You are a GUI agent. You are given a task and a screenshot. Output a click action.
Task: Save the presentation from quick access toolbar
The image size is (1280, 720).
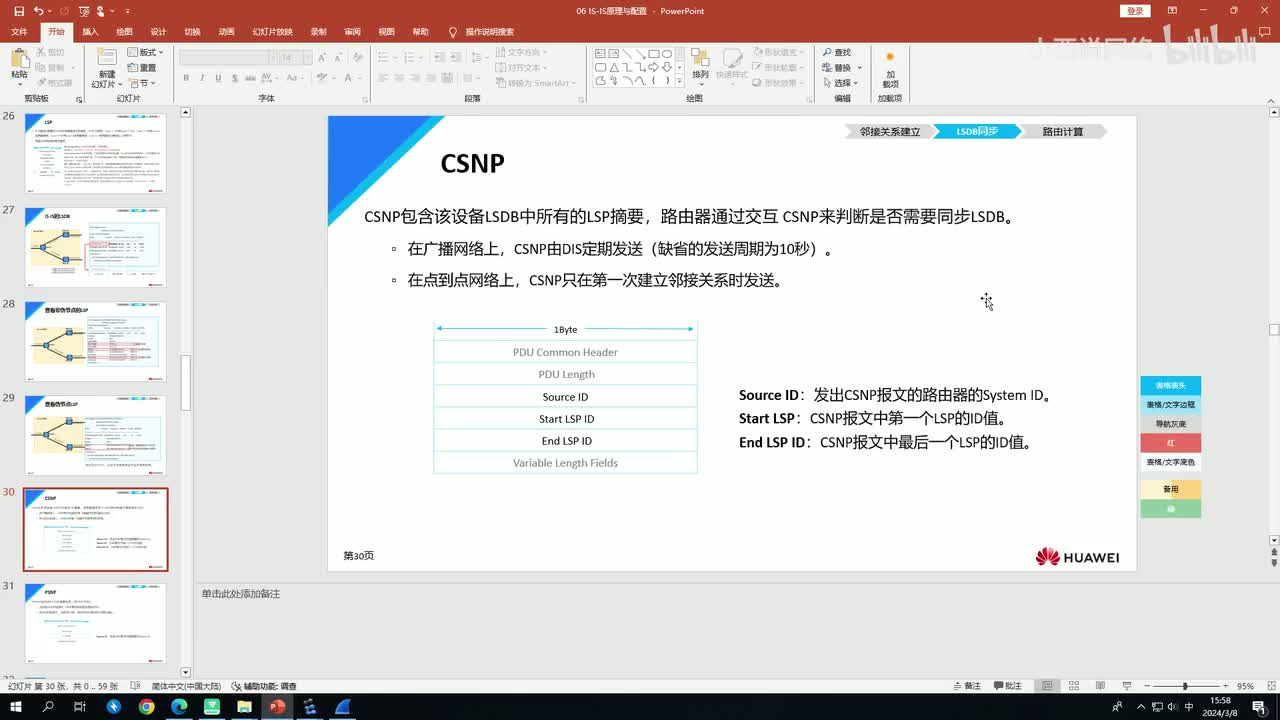(17, 11)
